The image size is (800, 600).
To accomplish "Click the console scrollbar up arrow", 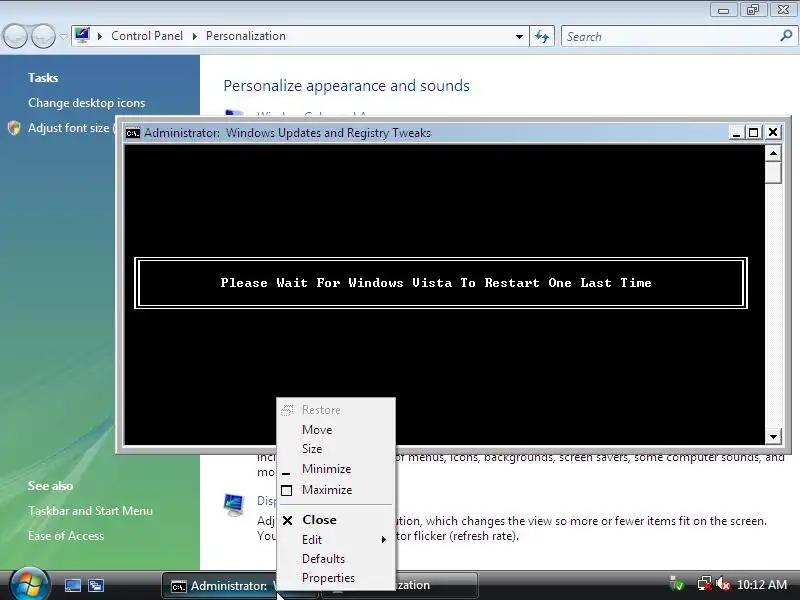I will tap(773, 153).
